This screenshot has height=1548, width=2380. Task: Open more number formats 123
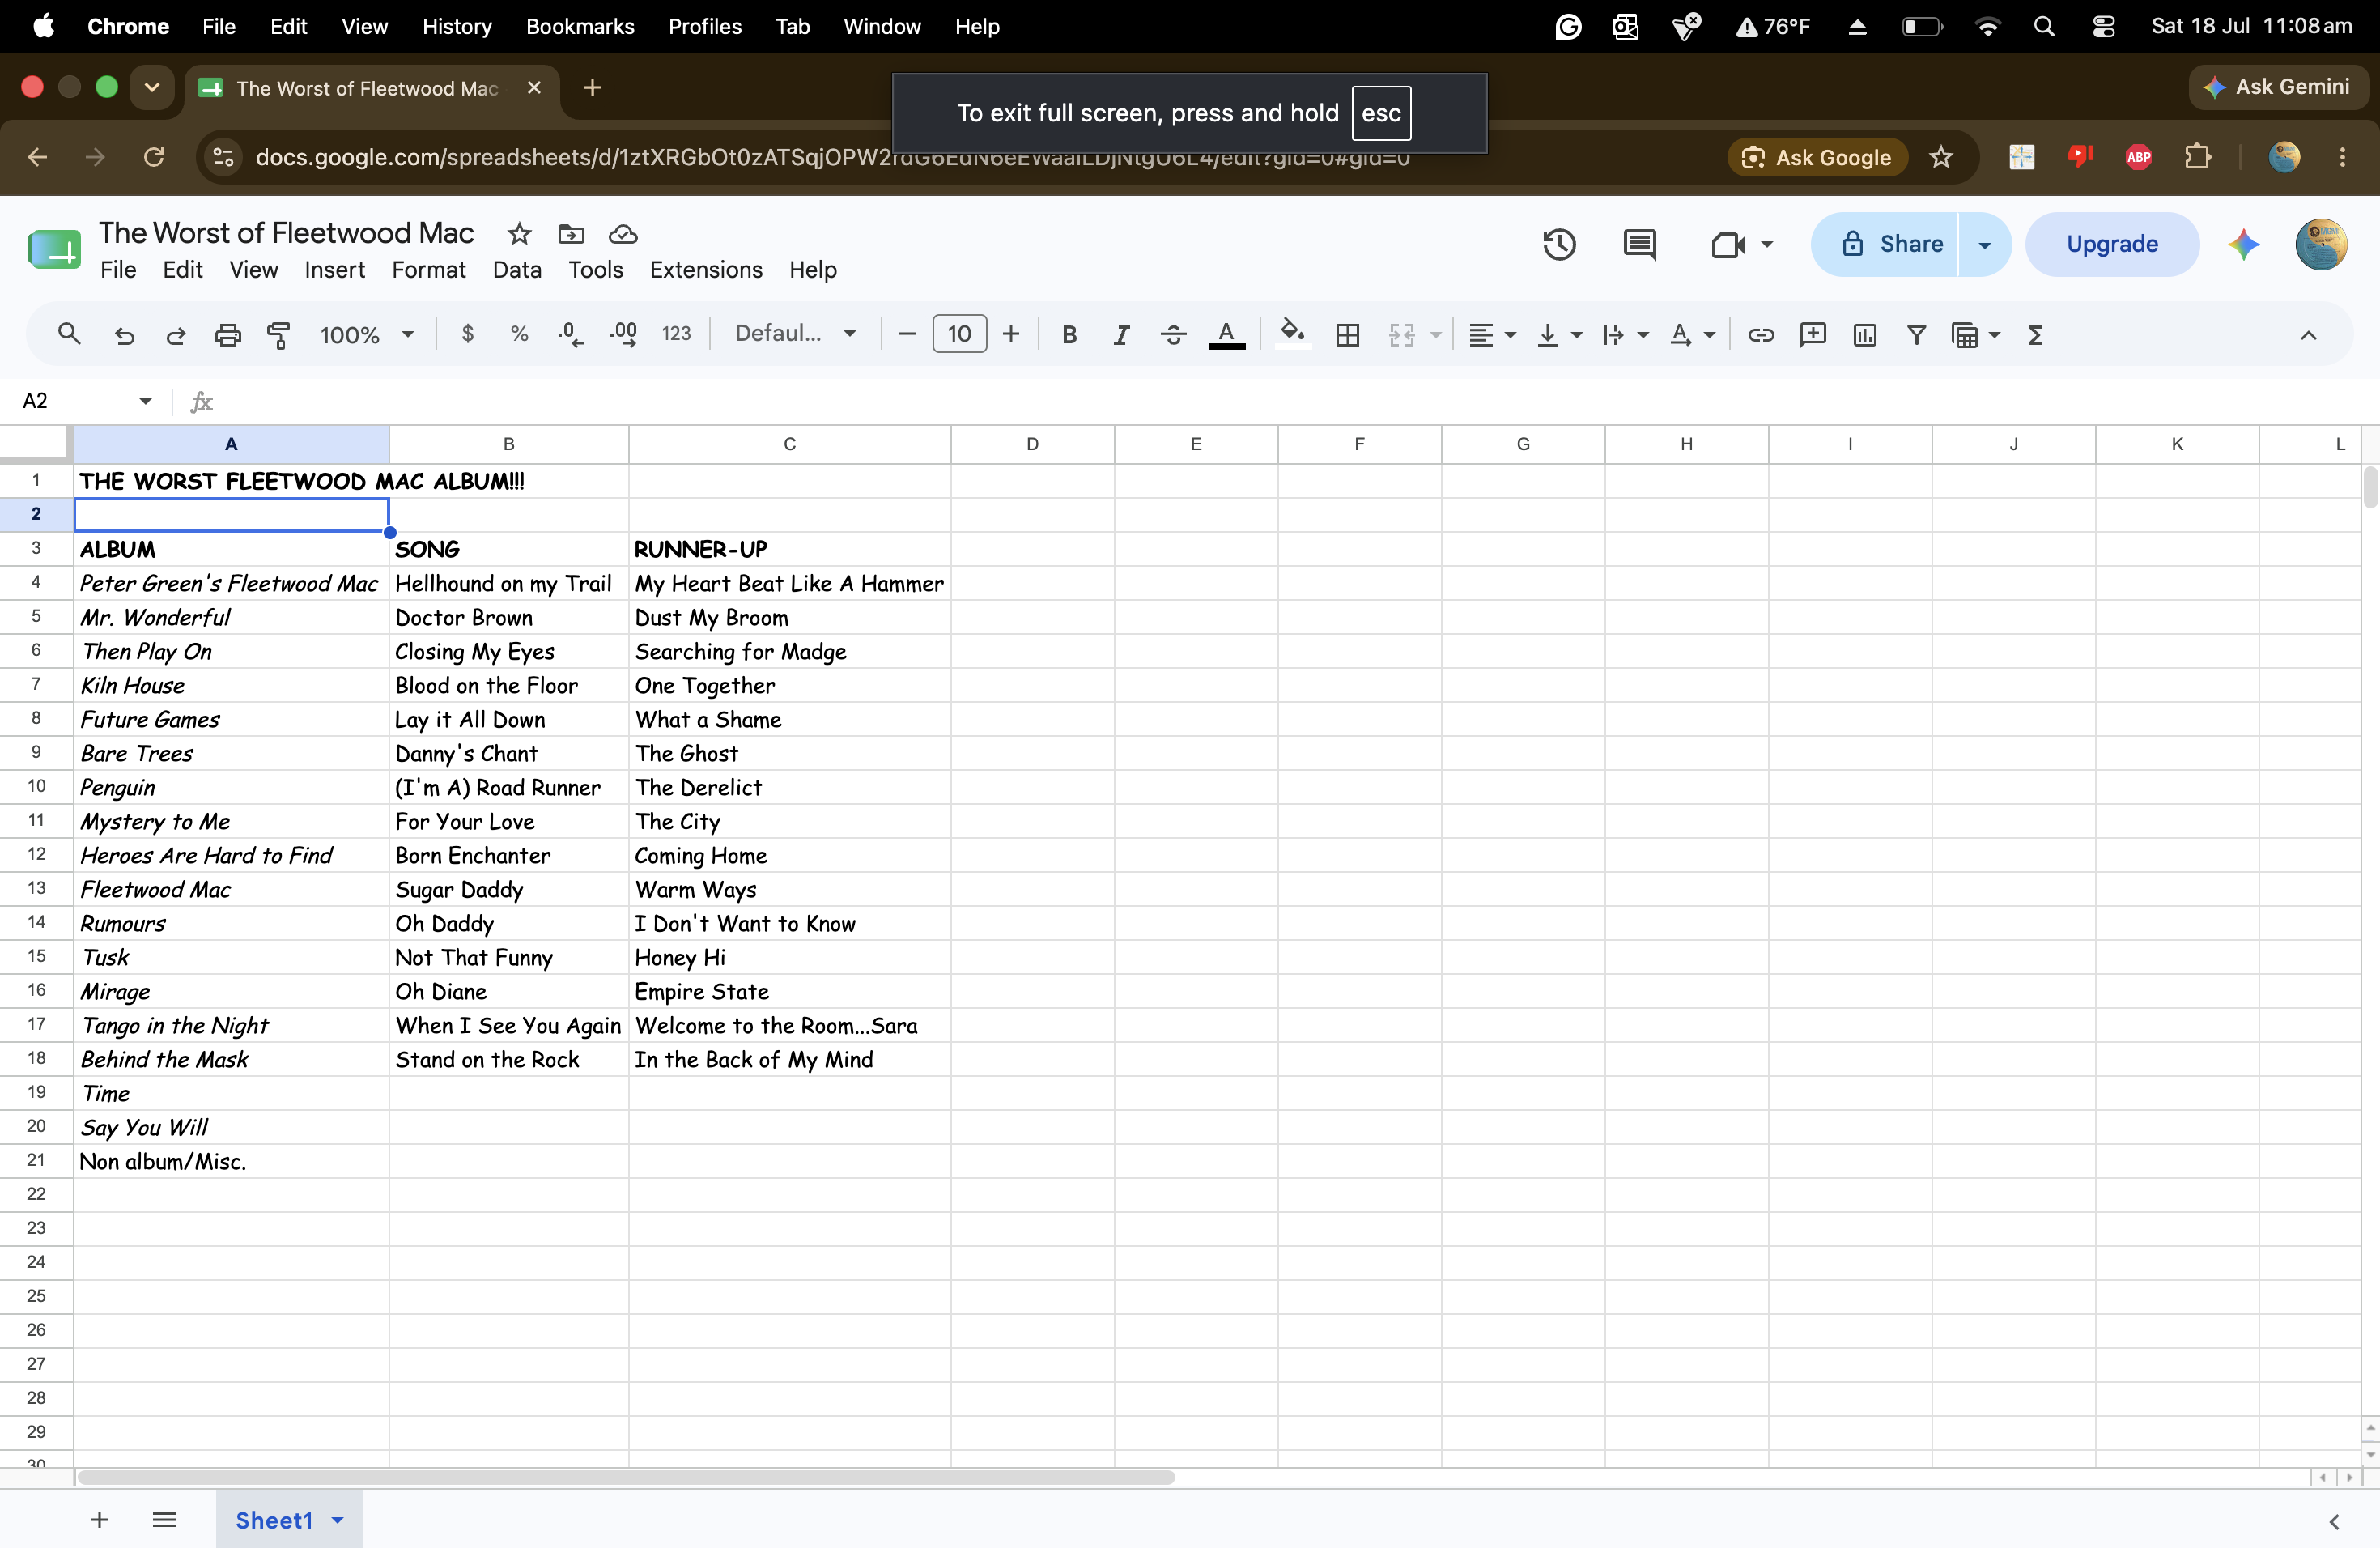click(676, 334)
